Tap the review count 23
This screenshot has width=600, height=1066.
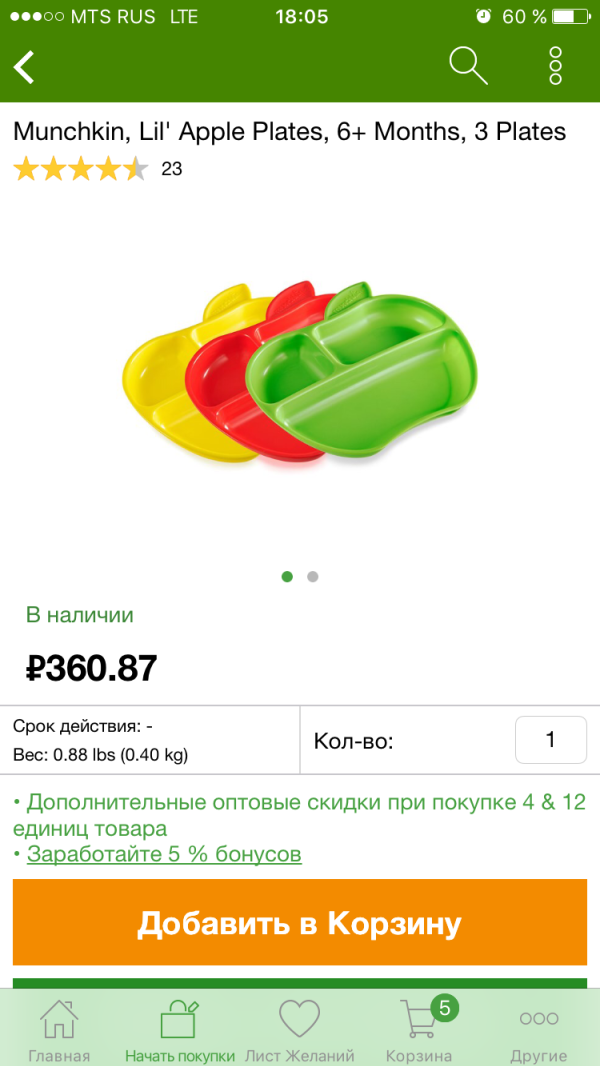(172, 169)
